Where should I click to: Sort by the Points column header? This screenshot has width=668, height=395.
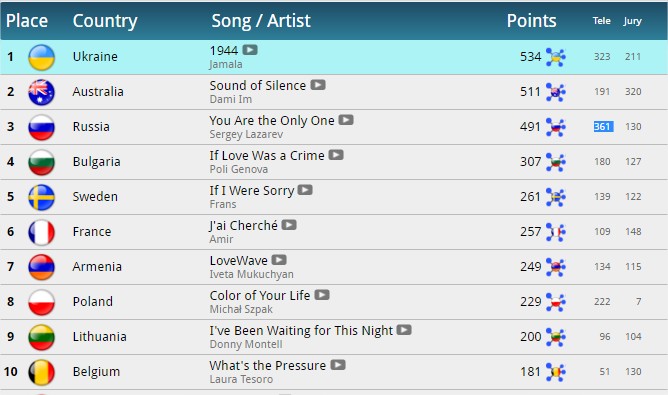(531, 21)
